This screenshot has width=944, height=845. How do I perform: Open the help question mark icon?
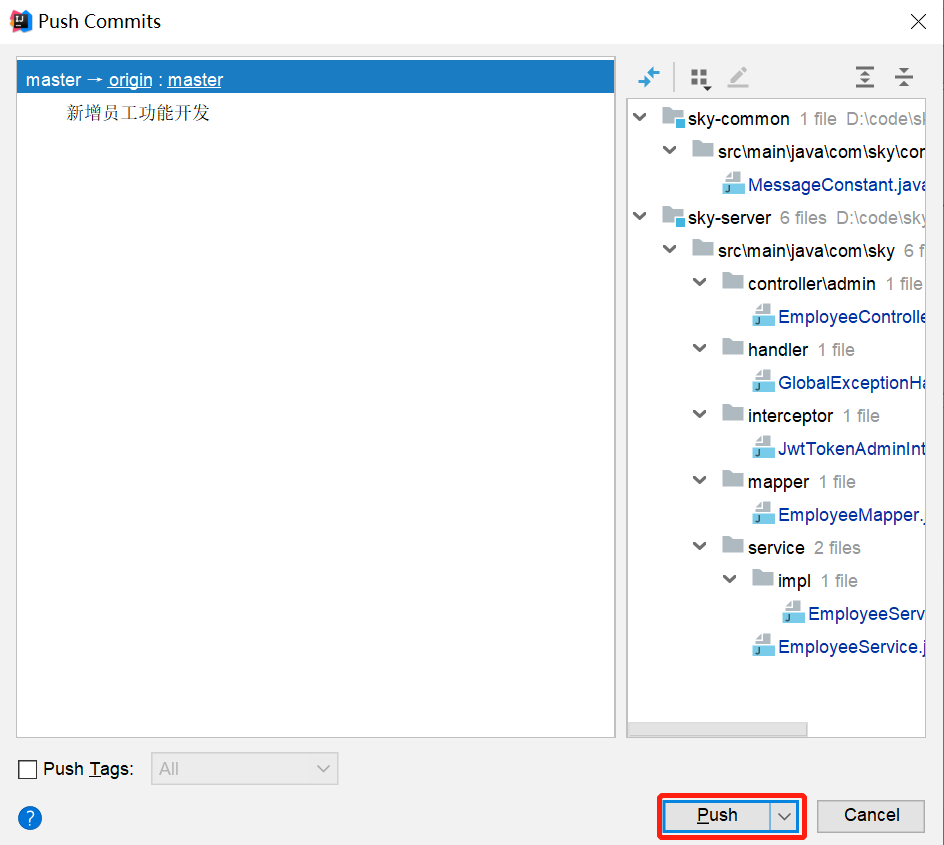[30, 818]
